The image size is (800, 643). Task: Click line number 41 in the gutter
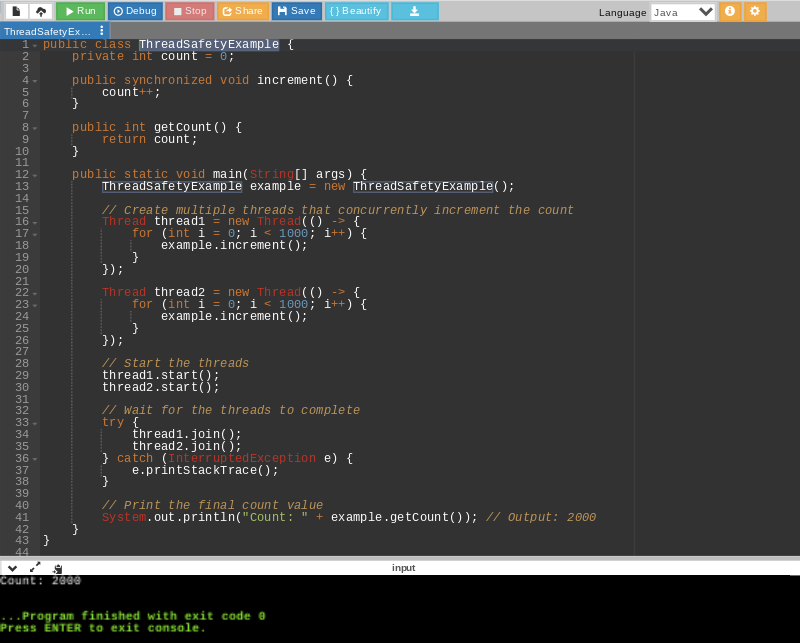(x=22, y=517)
